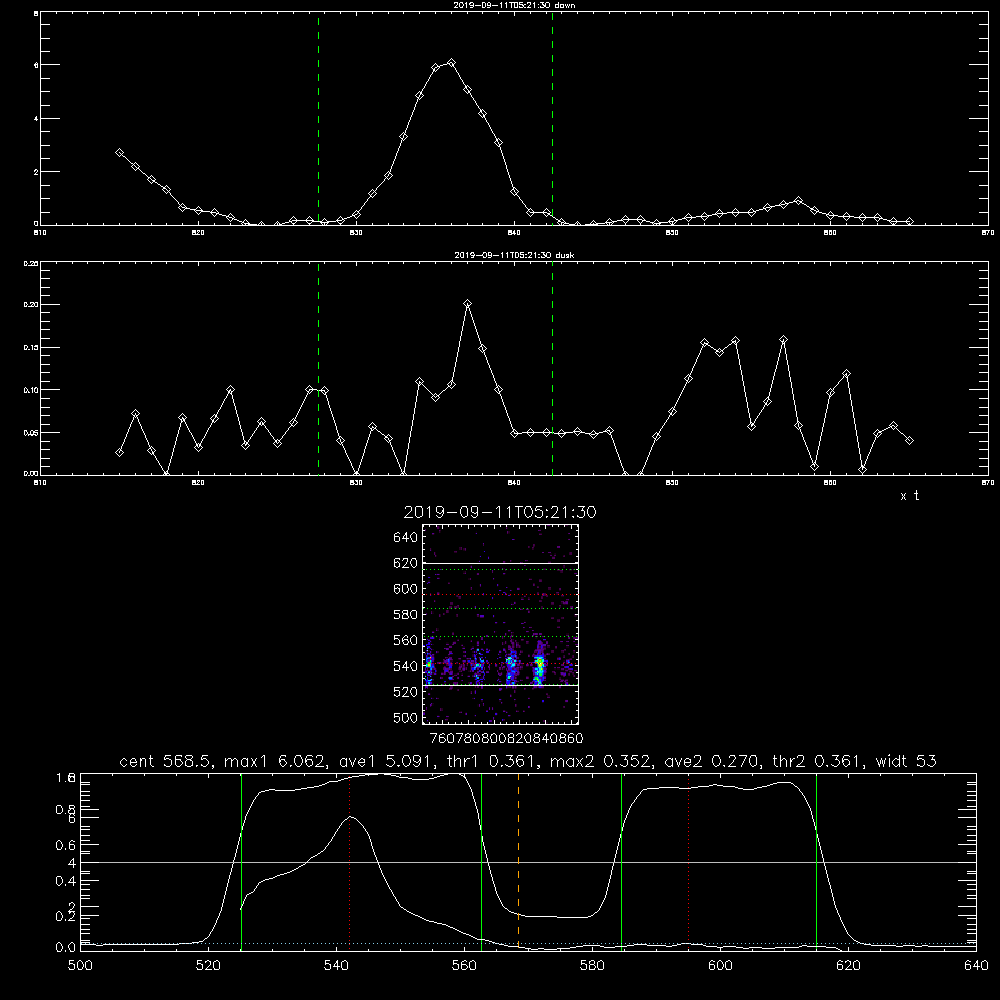The image size is (1000, 1000).
Task: Select the highest diamond marker in dawn plot
Action: [452, 62]
